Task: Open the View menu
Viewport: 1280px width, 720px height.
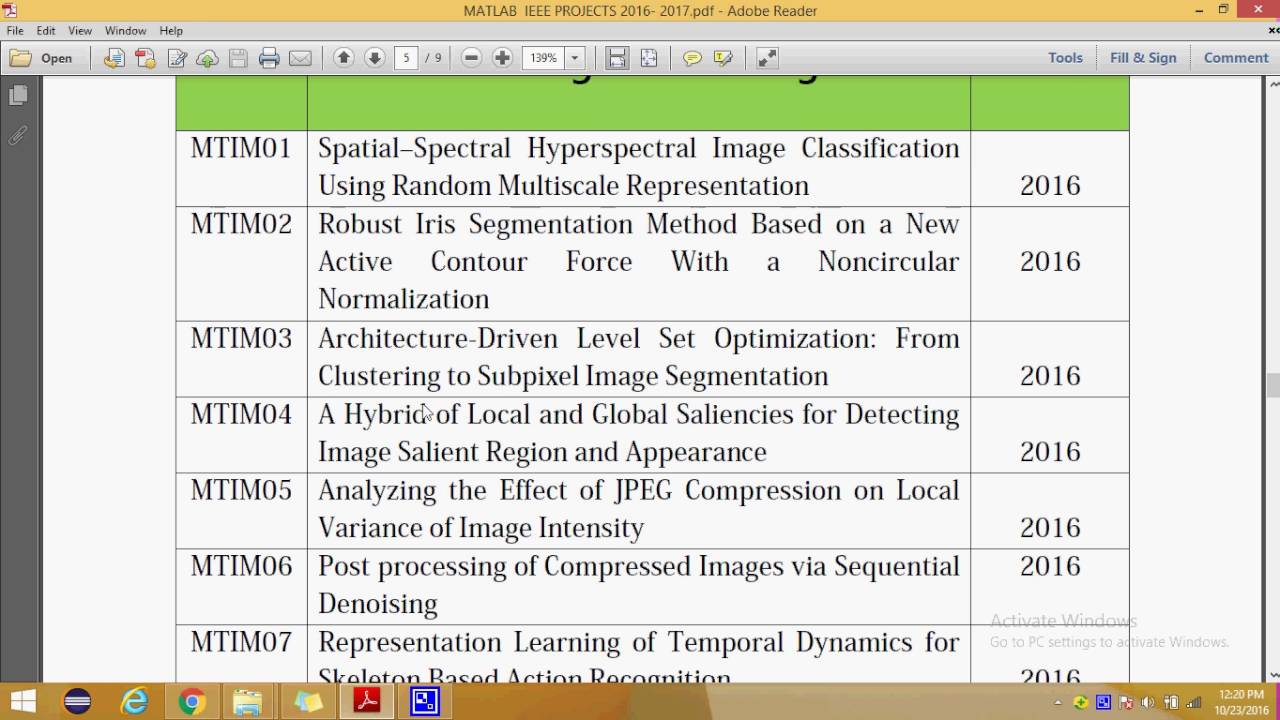Action: (x=80, y=31)
